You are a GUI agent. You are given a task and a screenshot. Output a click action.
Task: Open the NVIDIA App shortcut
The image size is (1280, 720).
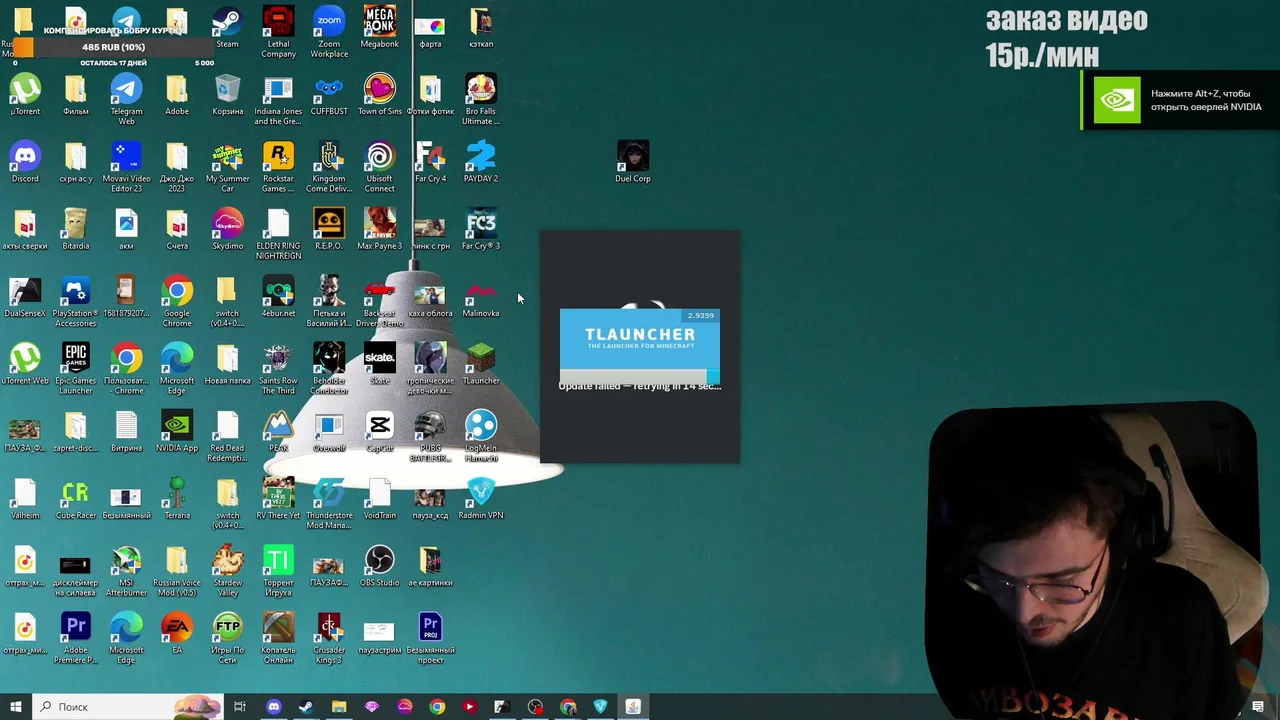[177, 431]
